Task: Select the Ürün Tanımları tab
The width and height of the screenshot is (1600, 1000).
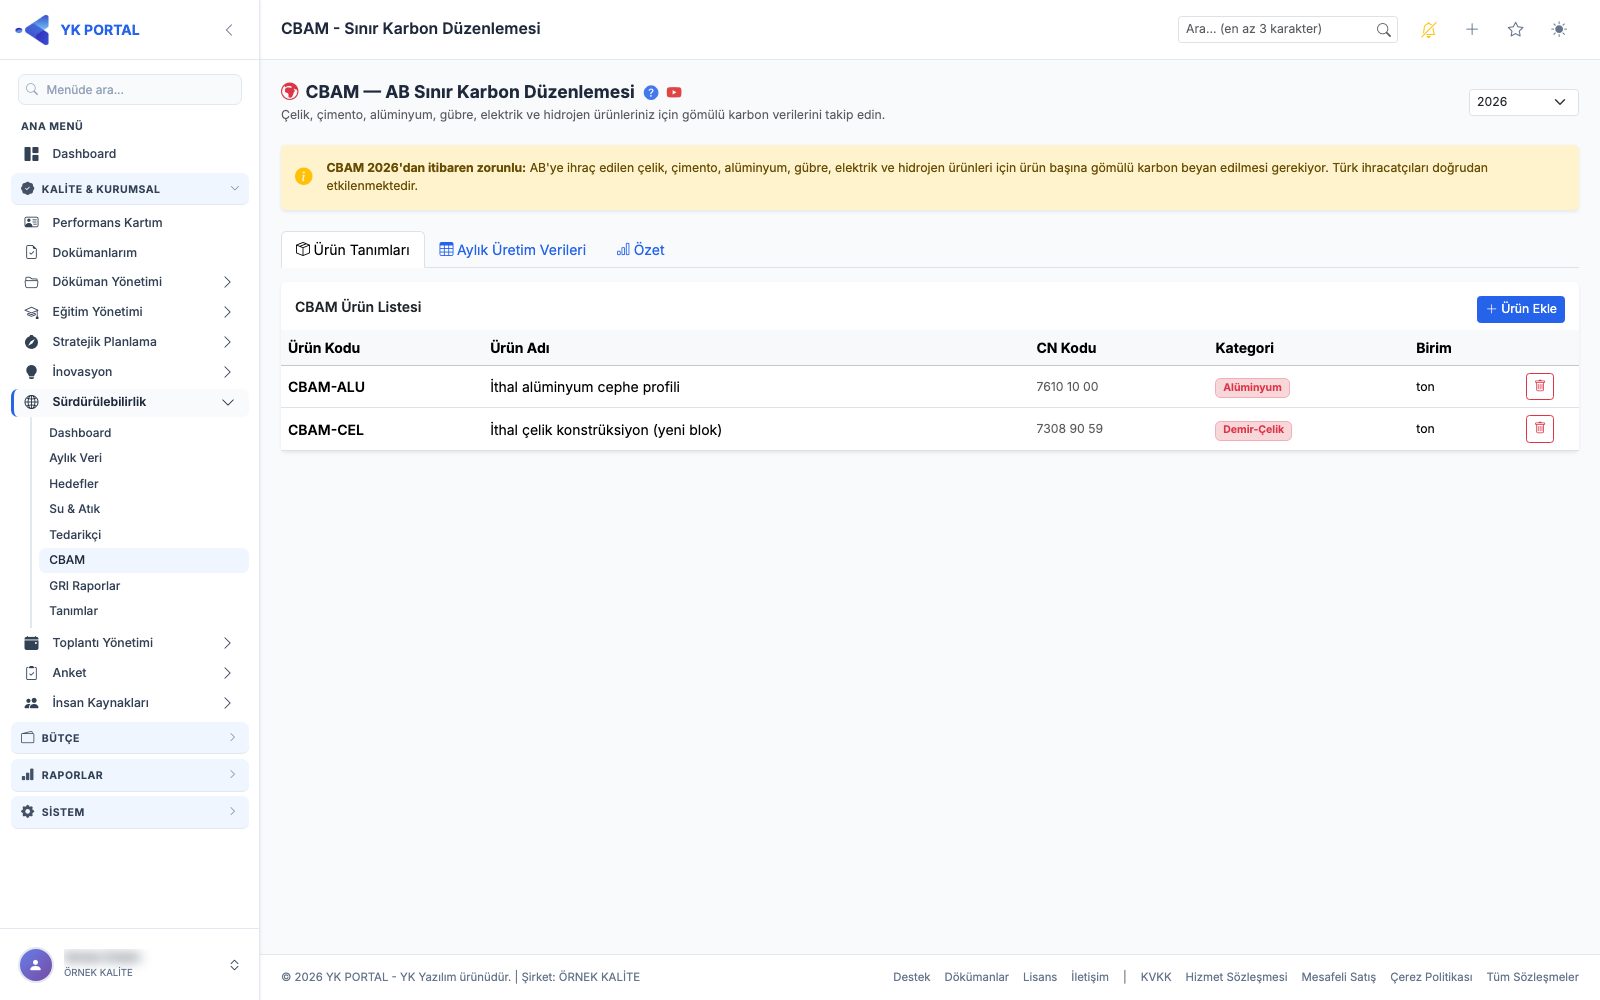Action: [353, 250]
